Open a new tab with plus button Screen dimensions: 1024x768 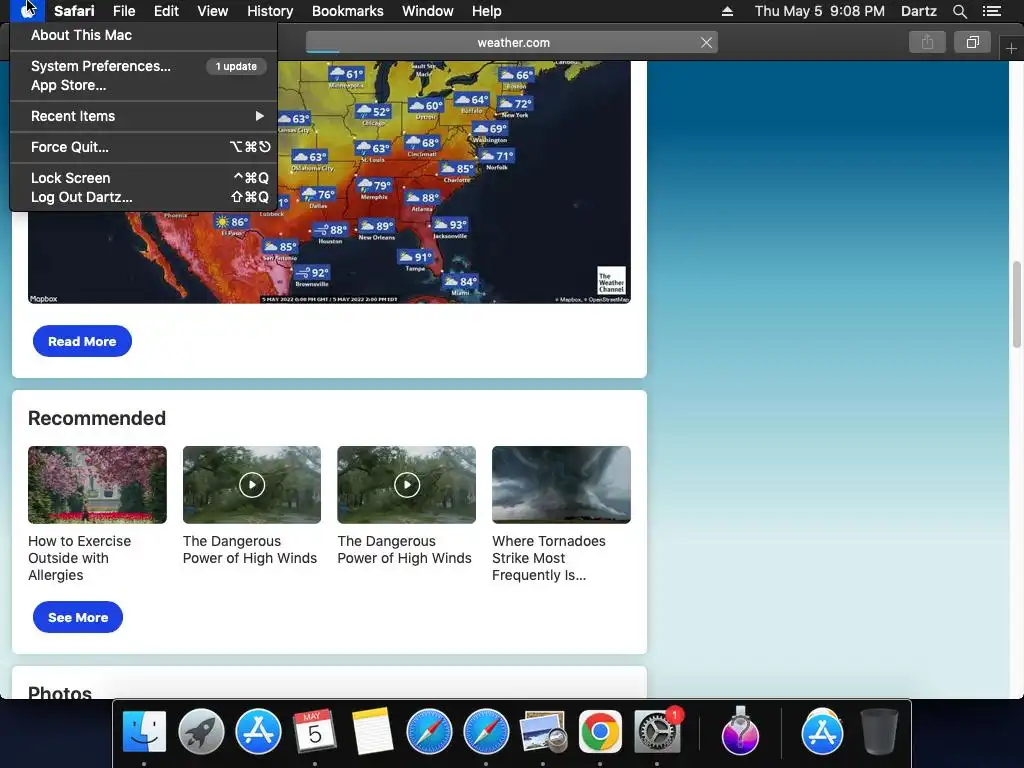pyautogui.click(x=1011, y=48)
